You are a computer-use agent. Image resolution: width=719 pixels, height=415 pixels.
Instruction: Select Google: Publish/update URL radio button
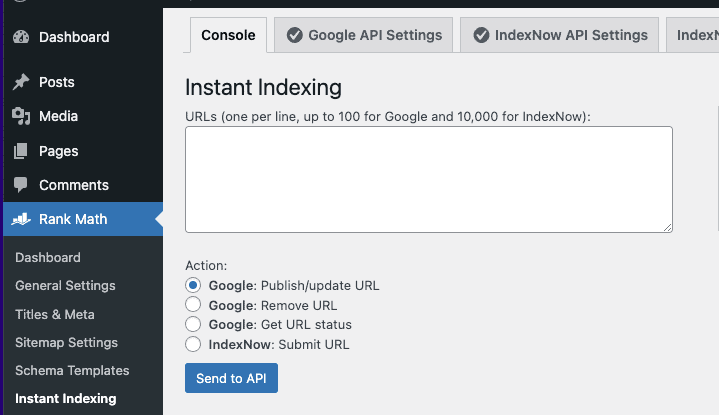pyautogui.click(x=193, y=285)
